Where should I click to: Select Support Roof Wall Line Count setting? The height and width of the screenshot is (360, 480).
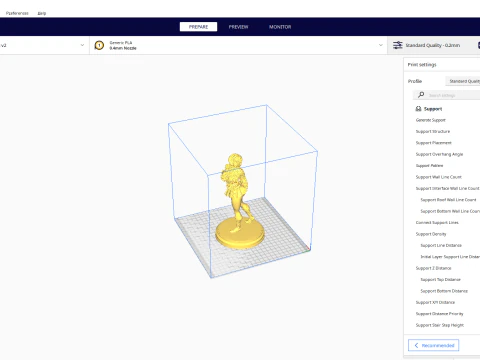click(x=448, y=200)
